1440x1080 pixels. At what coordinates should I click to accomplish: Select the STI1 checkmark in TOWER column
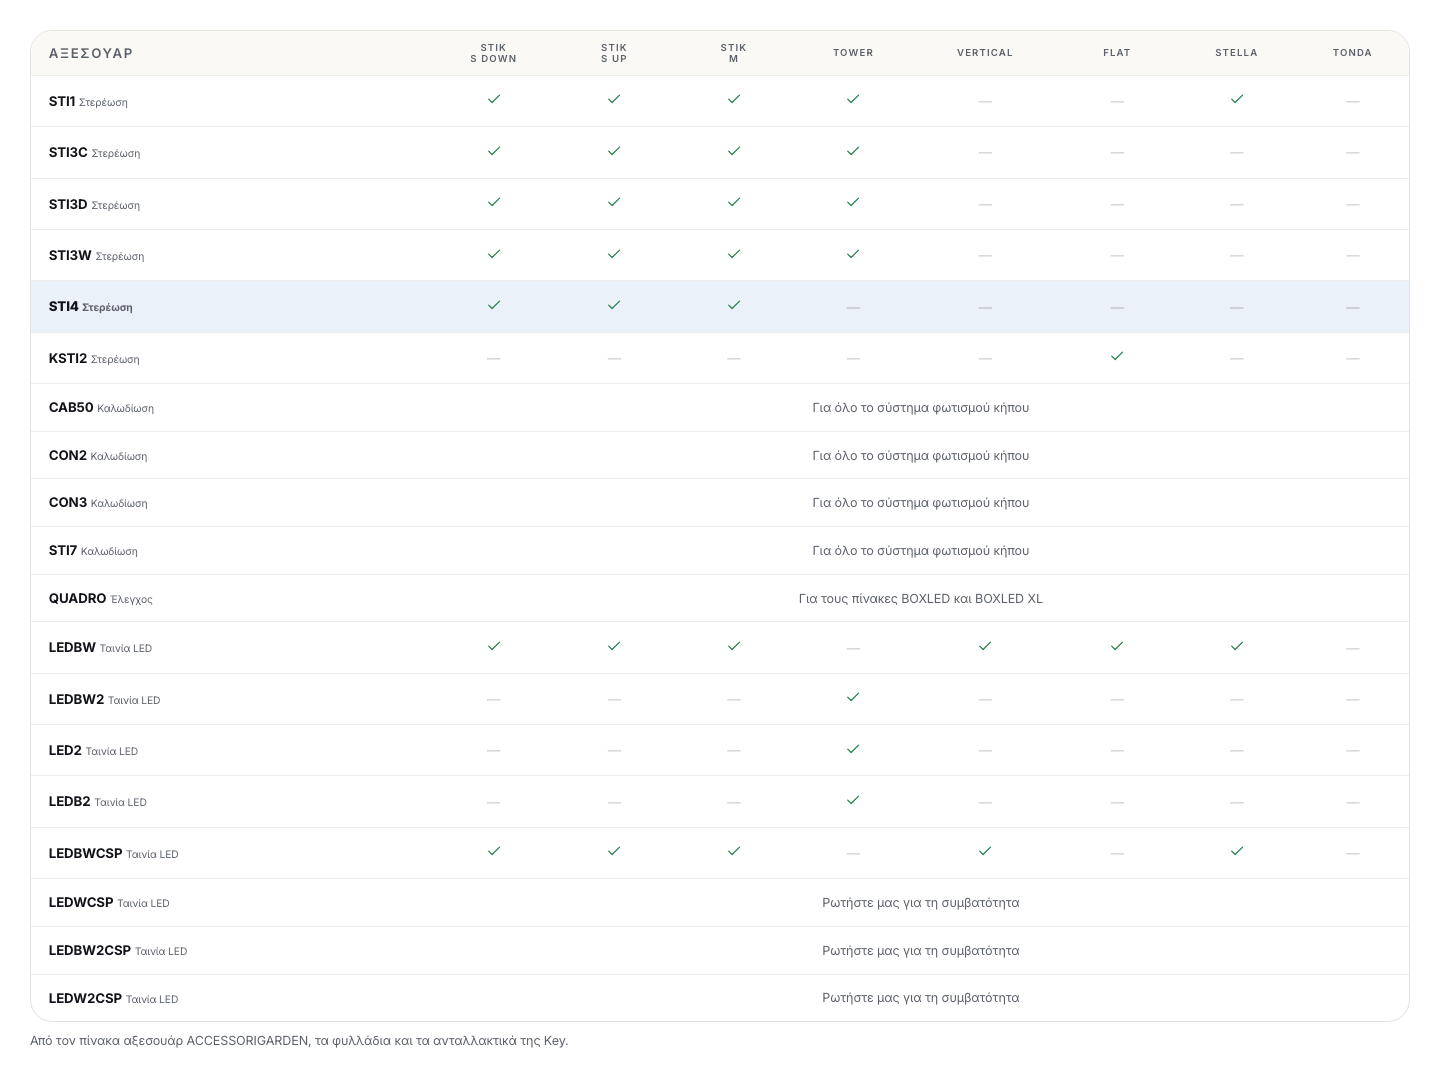click(x=853, y=99)
